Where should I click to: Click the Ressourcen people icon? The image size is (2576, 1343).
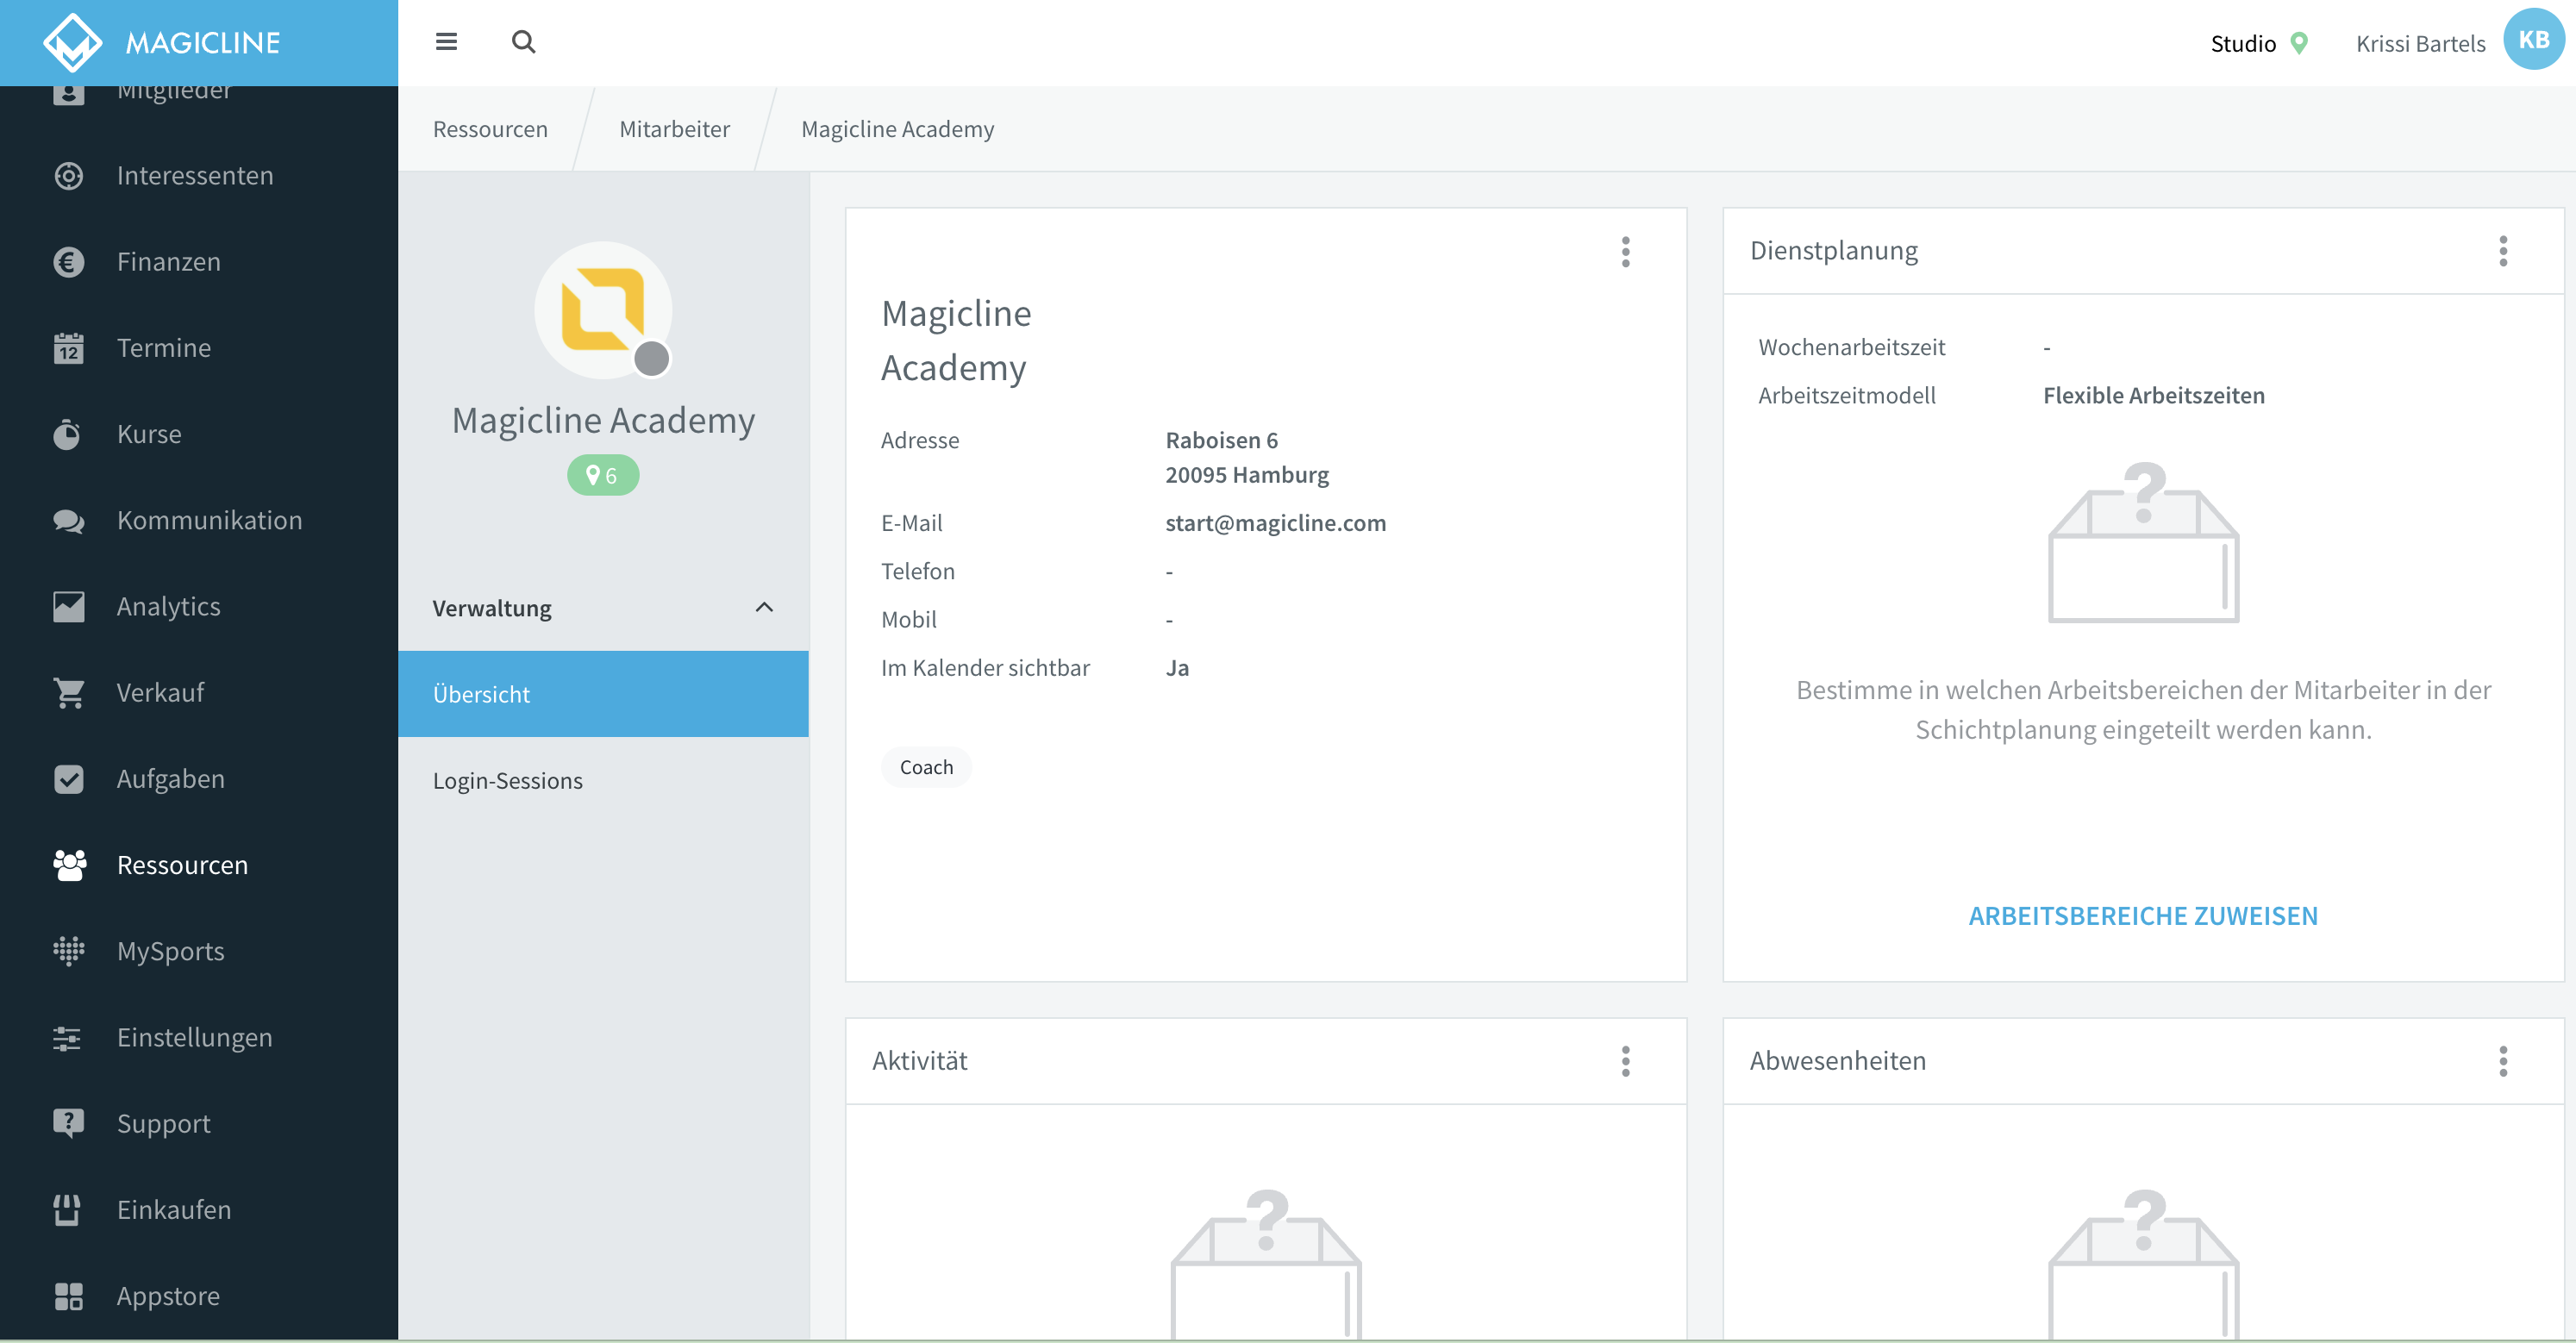click(69, 865)
